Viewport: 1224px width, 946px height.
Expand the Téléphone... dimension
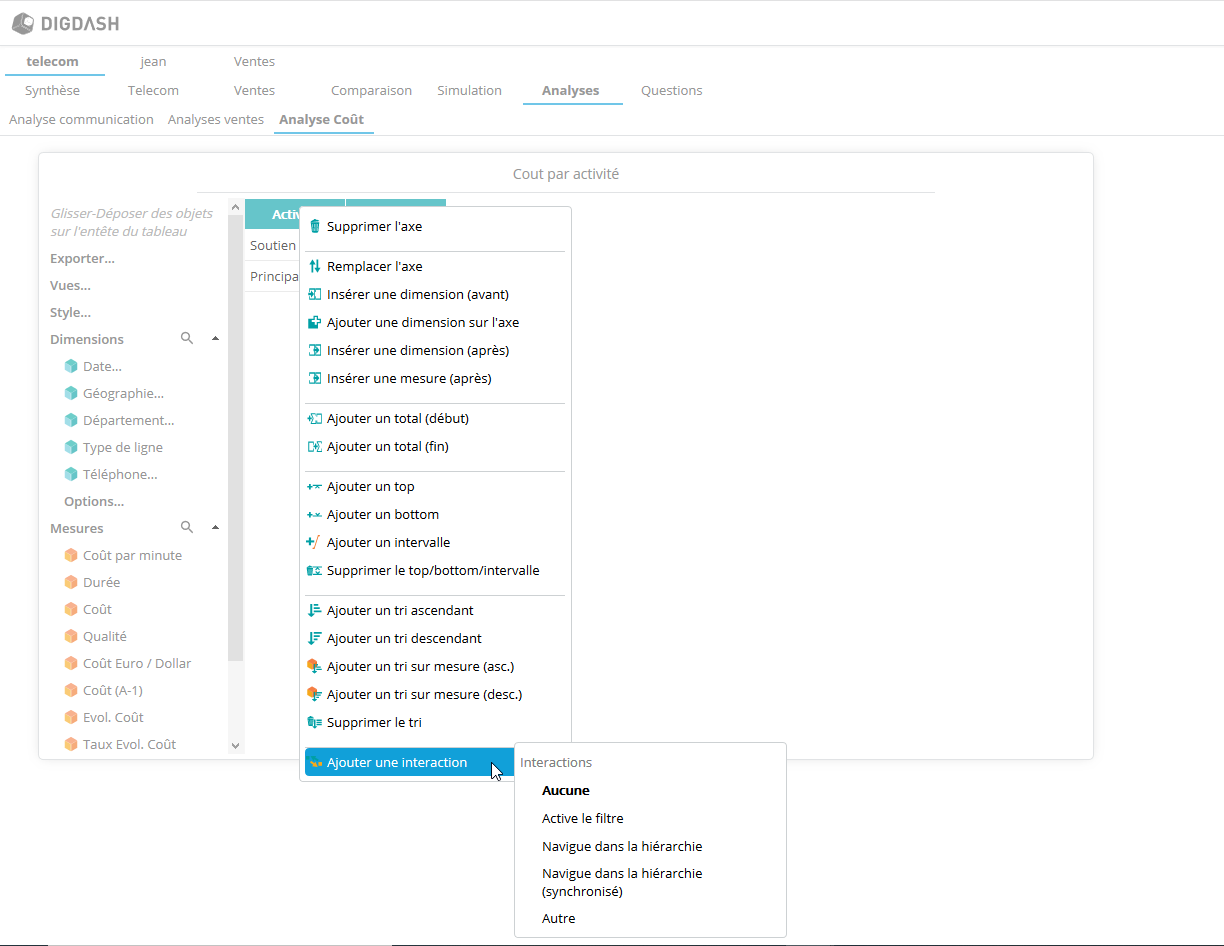[120, 474]
